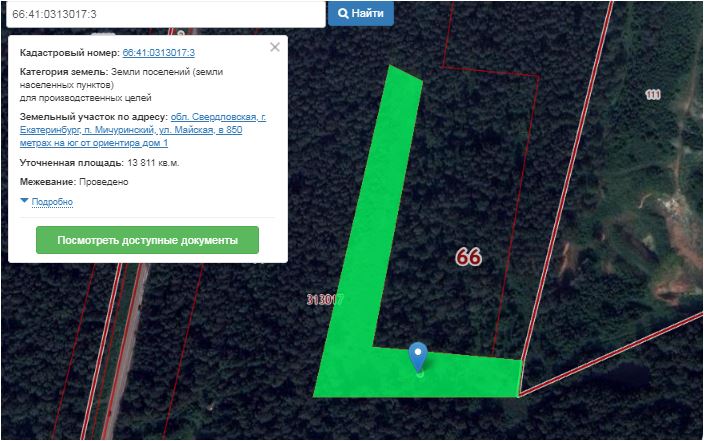Click the blue location pin marker
704x441 pixels.
[418, 357]
